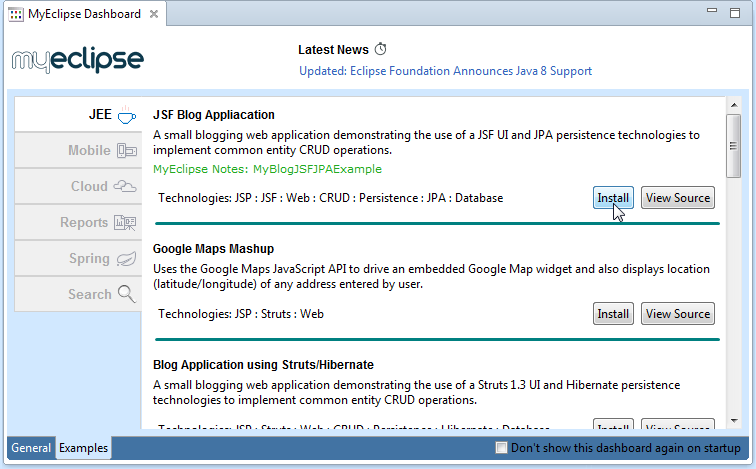This screenshot has width=756, height=469.
Task: Close the MyEclipse Dashboard tab
Action: [153, 14]
